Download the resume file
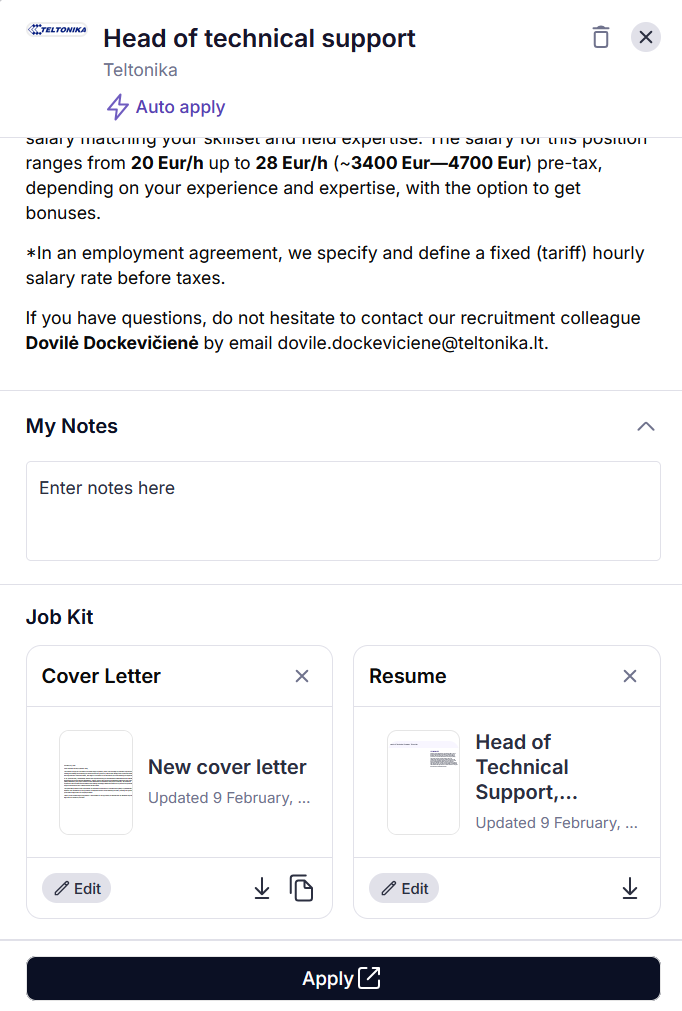 pos(630,888)
